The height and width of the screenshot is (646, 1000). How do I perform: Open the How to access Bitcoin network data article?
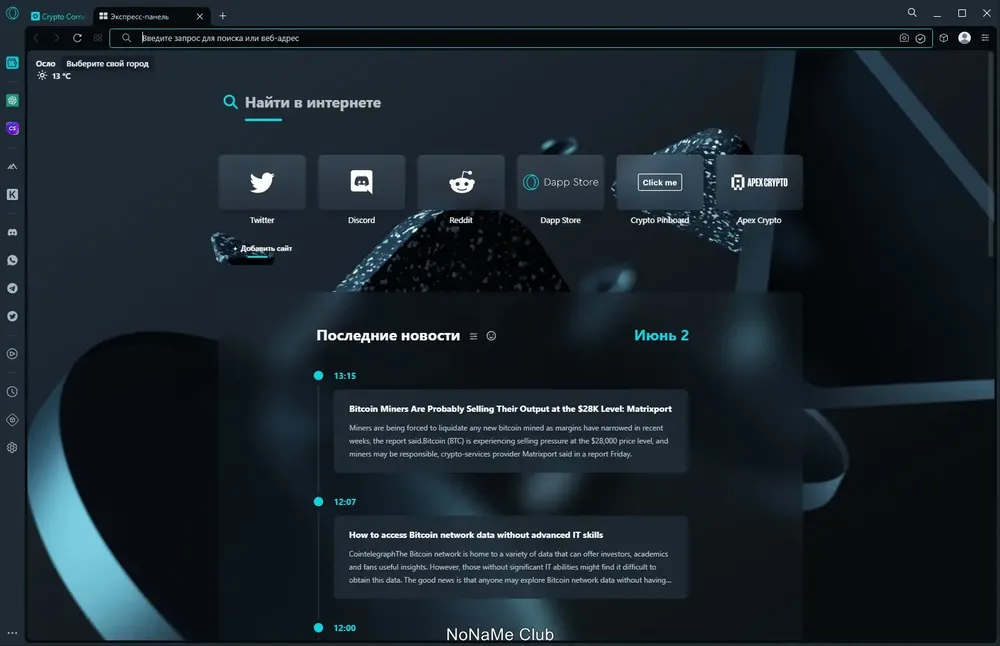click(511, 557)
